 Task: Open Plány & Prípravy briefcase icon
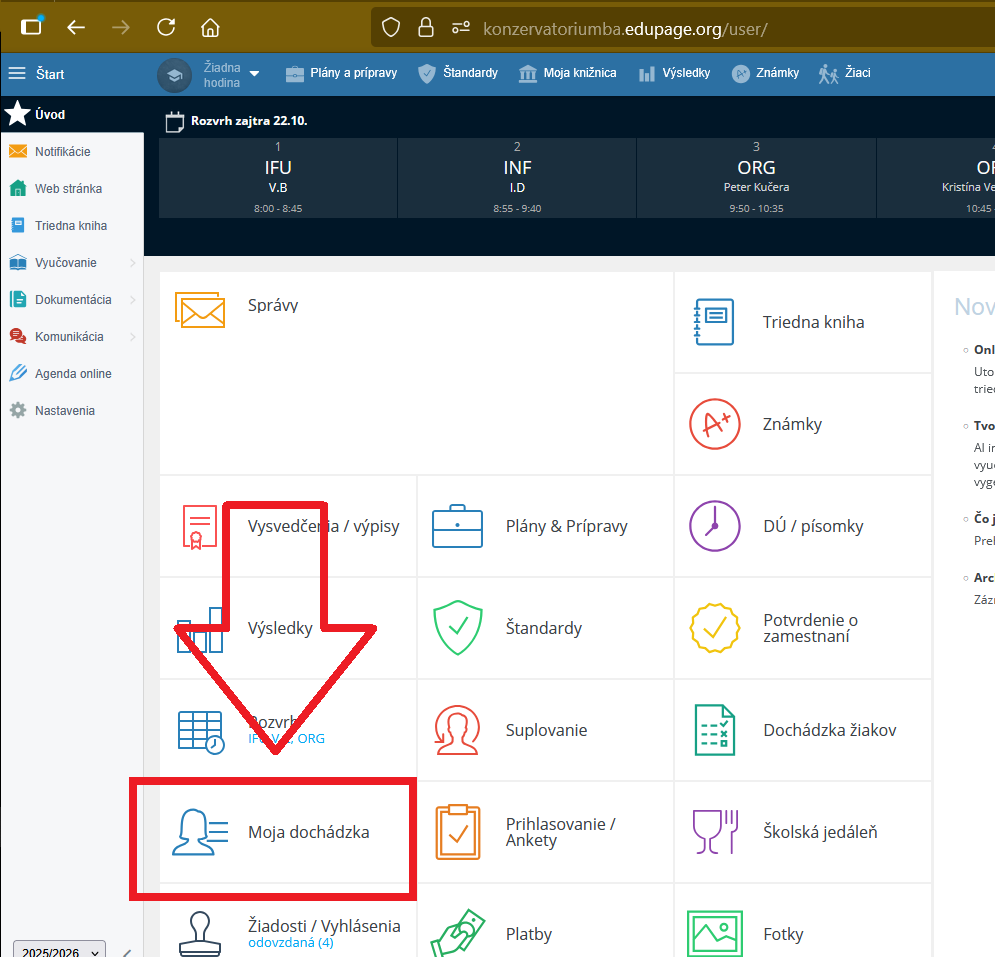[457, 526]
